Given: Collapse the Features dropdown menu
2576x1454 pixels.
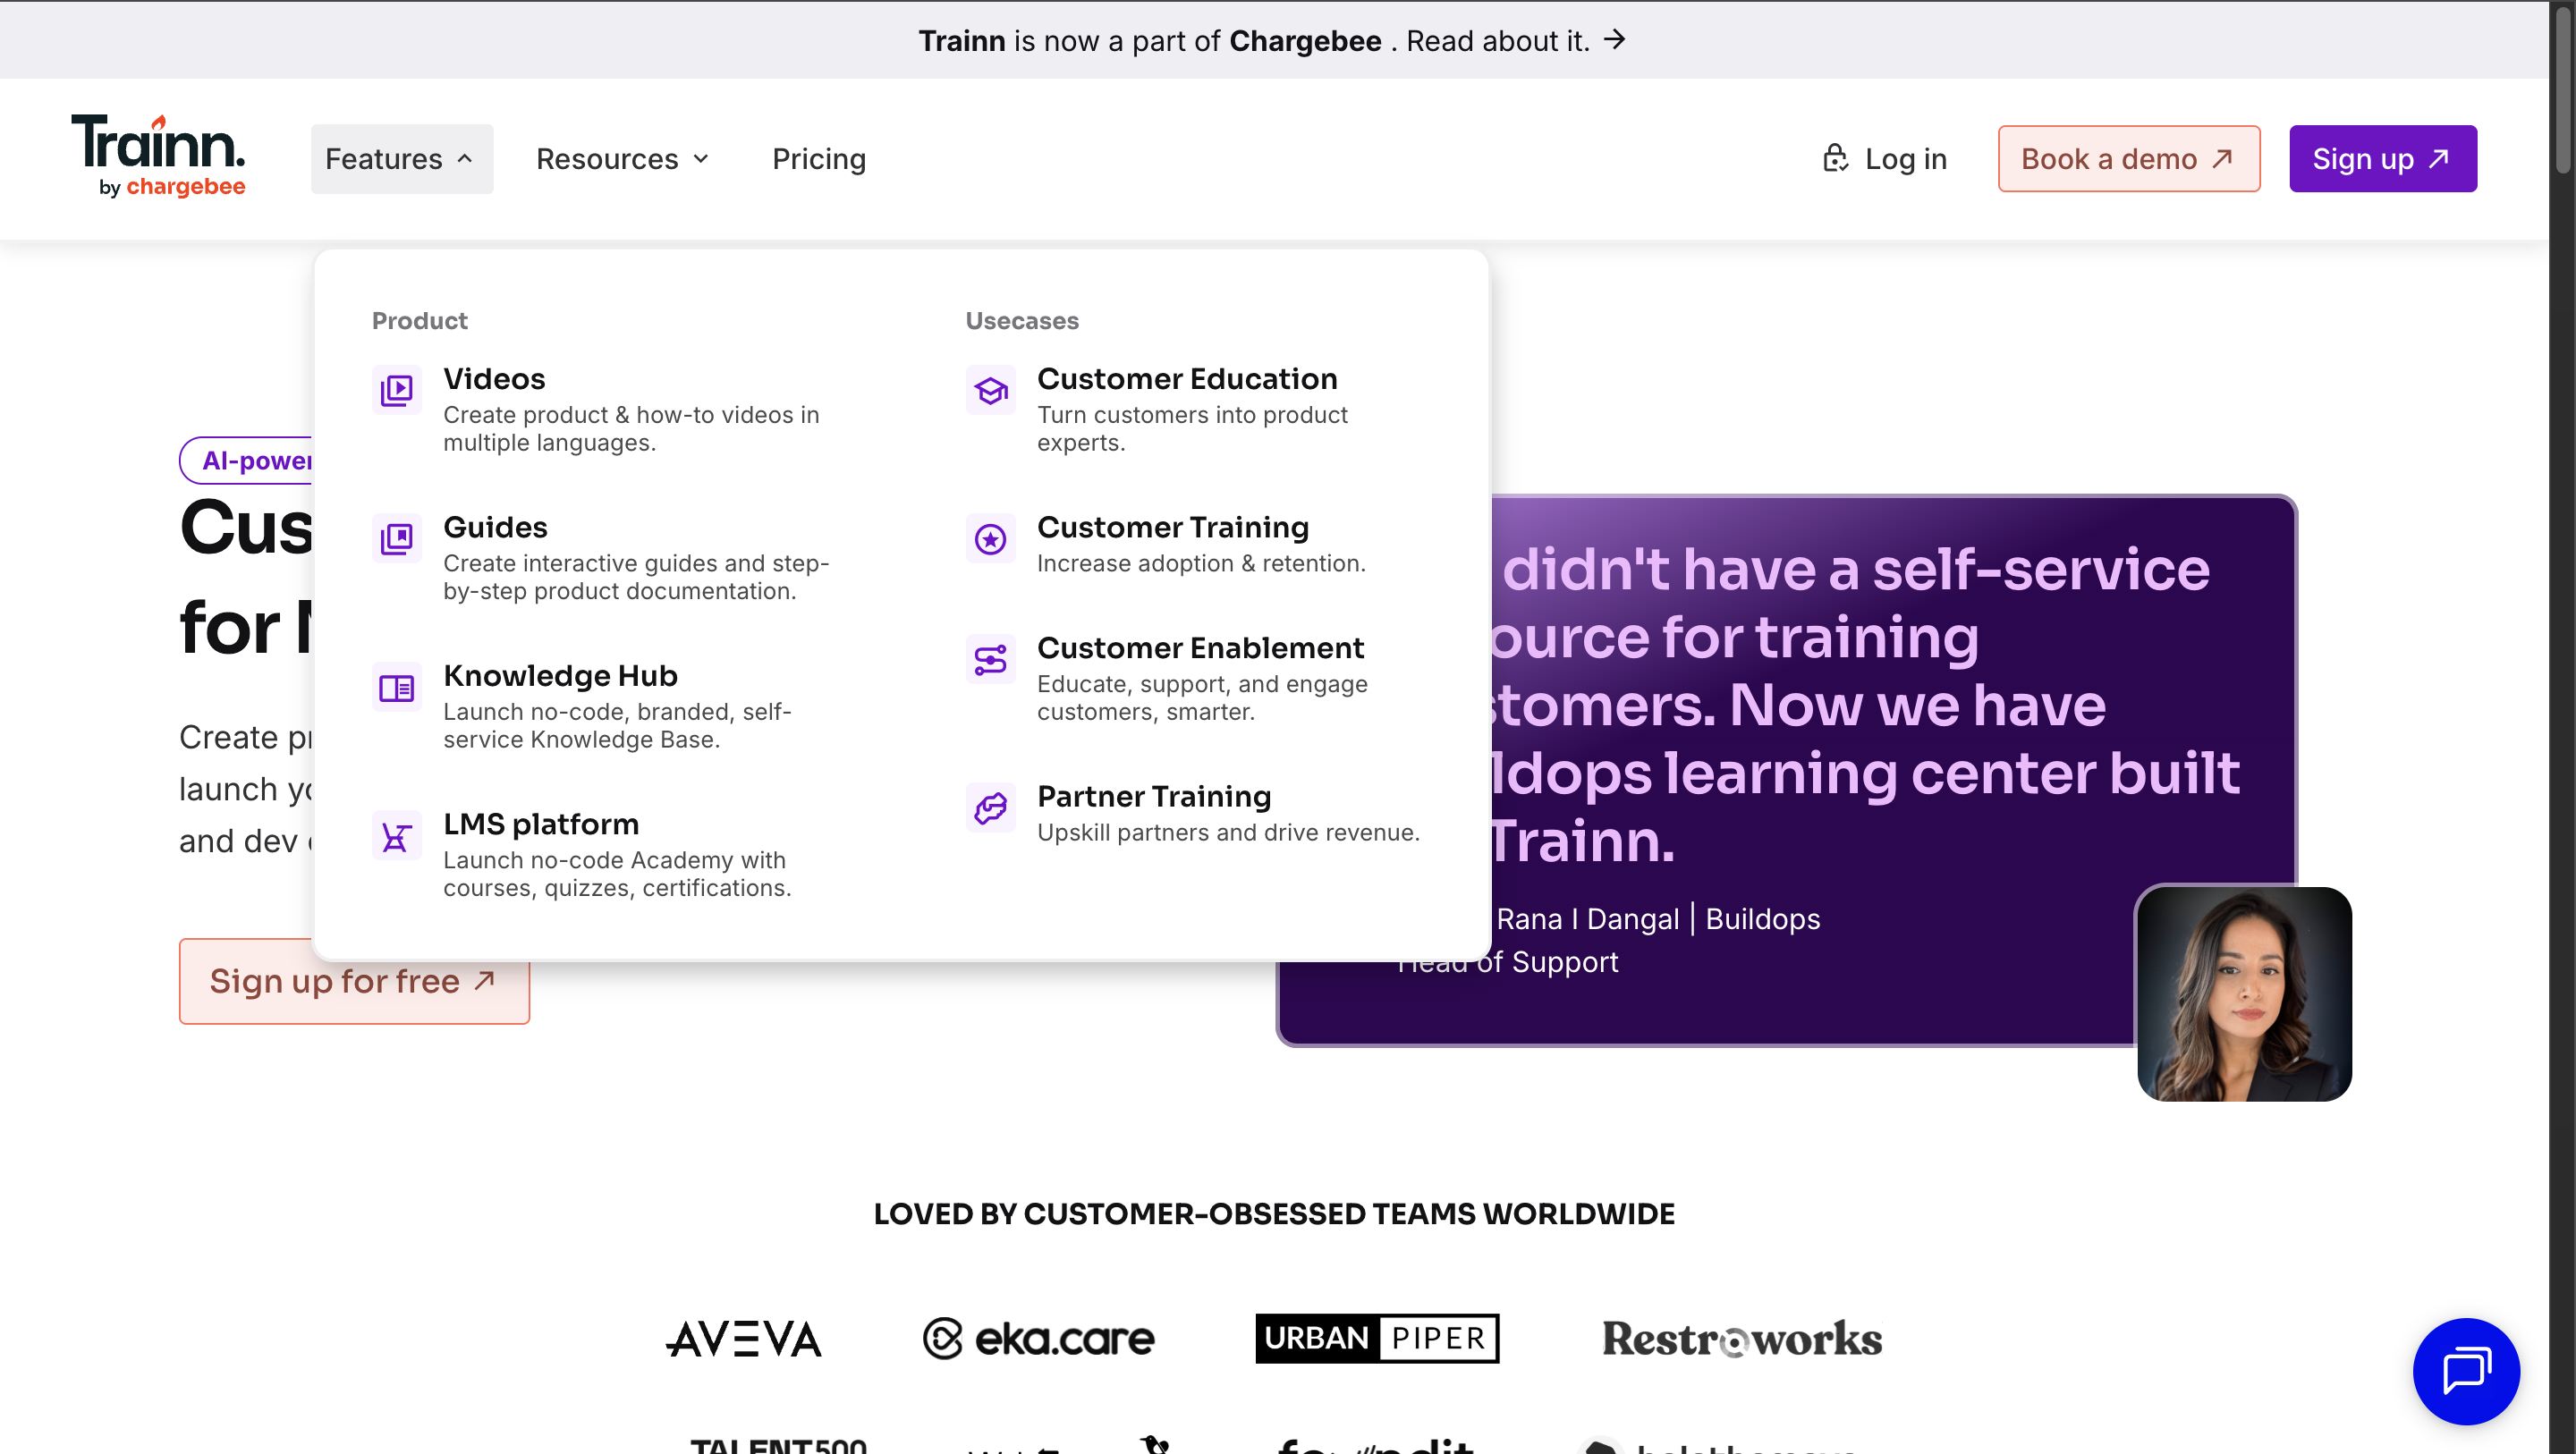Looking at the screenshot, I should (x=401, y=158).
